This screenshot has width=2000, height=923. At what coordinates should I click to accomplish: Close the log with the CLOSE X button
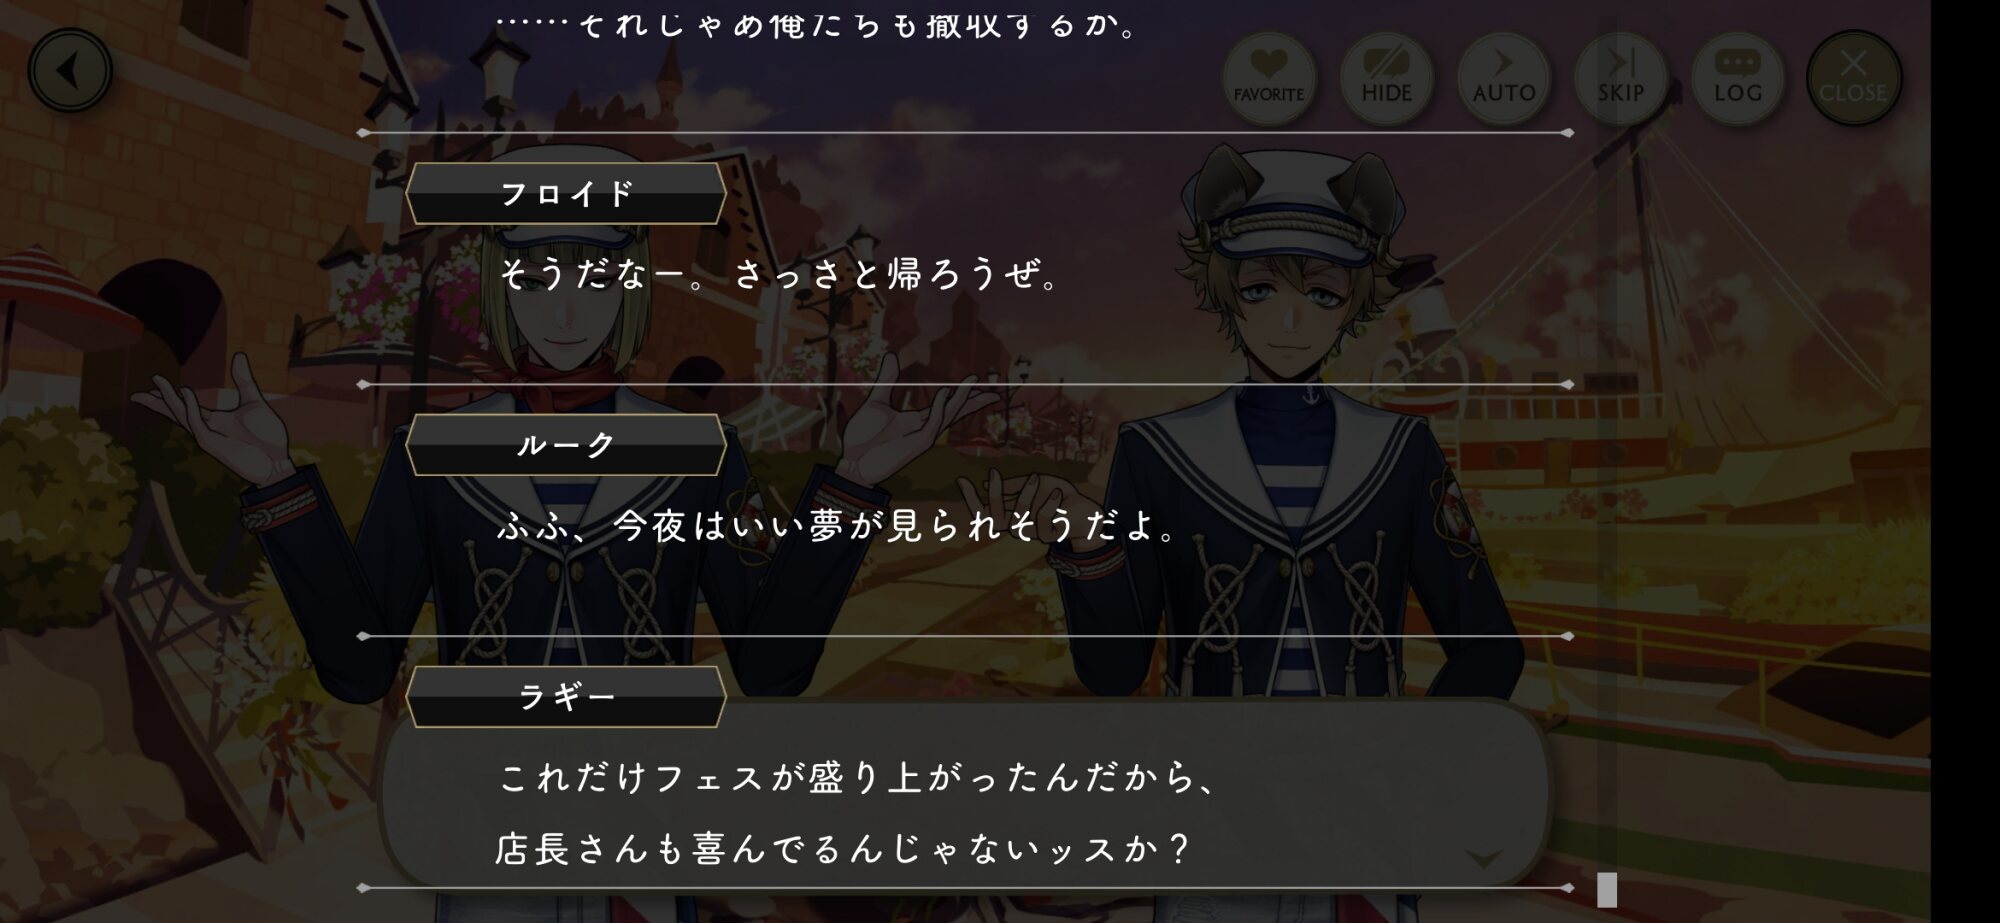pos(1853,78)
